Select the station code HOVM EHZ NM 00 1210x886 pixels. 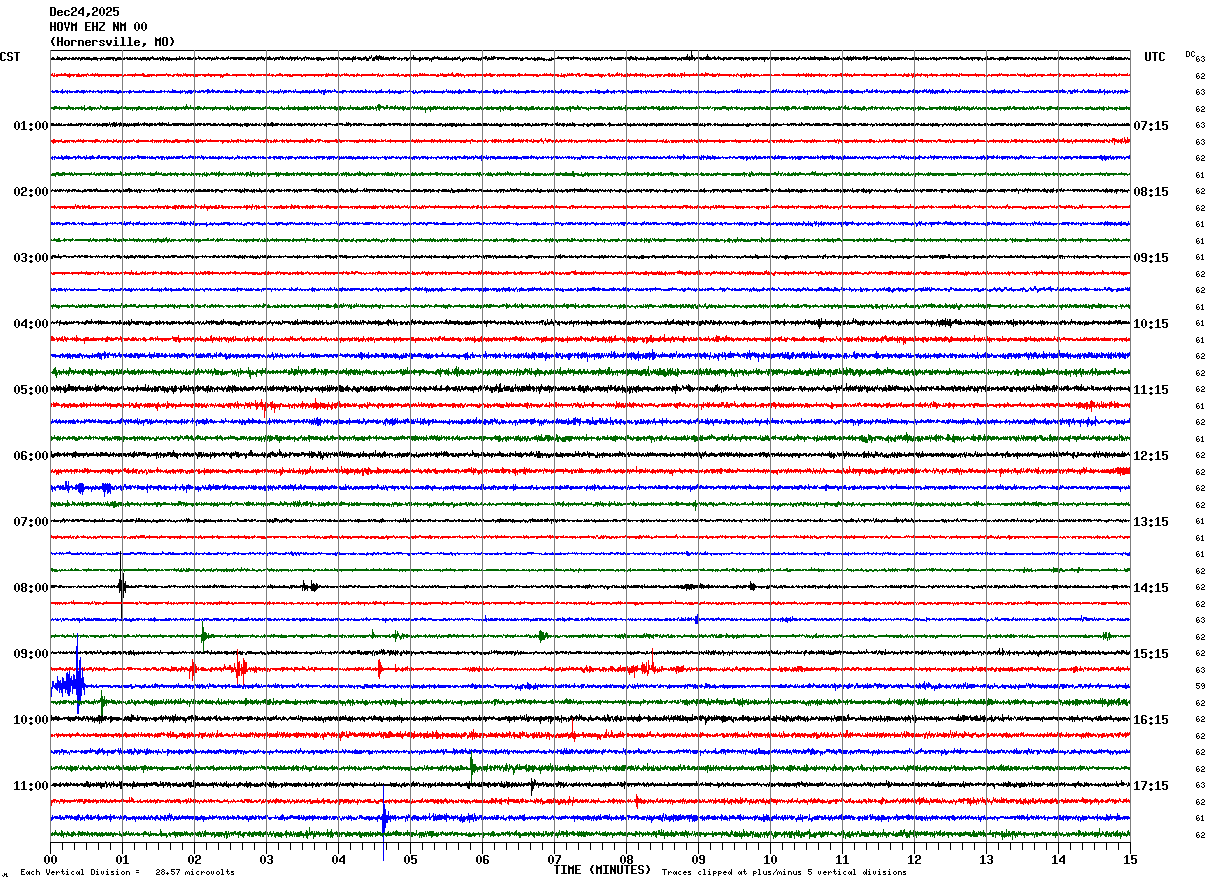[98, 27]
